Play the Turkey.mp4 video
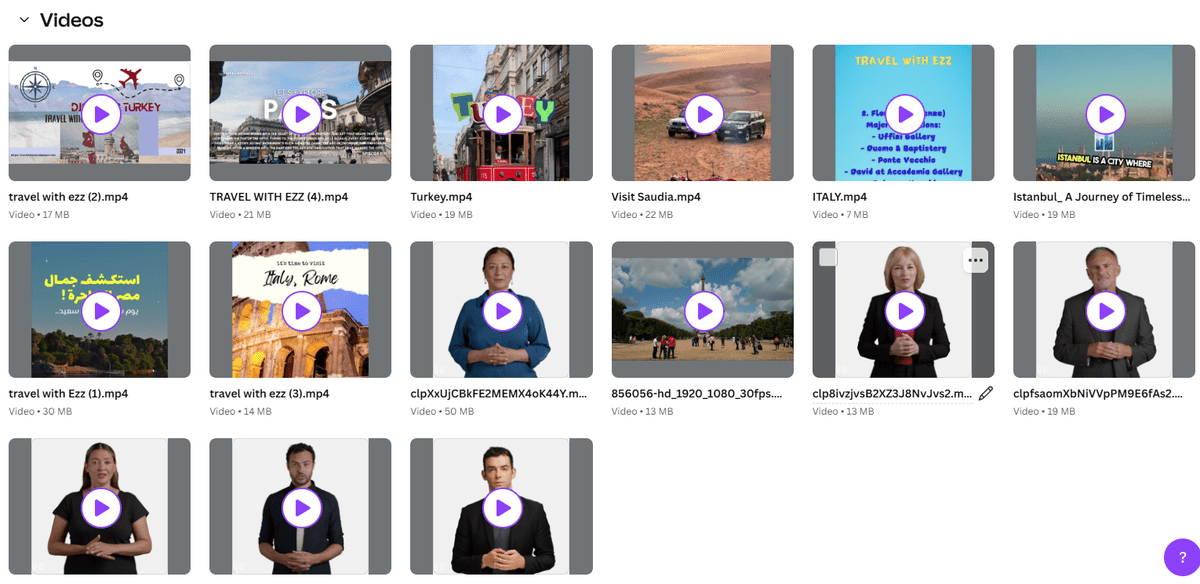The image size is (1200, 584). (x=502, y=114)
